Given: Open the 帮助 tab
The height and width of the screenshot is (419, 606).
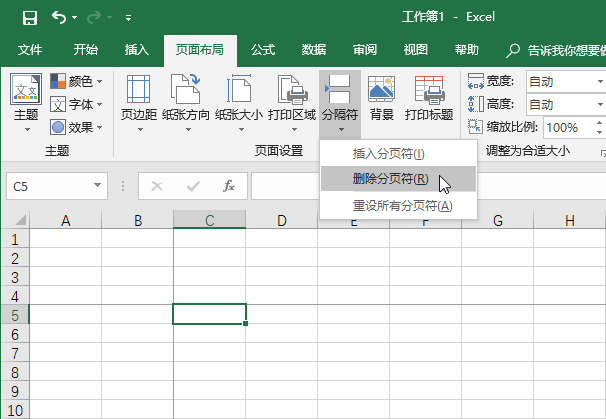Looking at the screenshot, I should [x=466, y=49].
